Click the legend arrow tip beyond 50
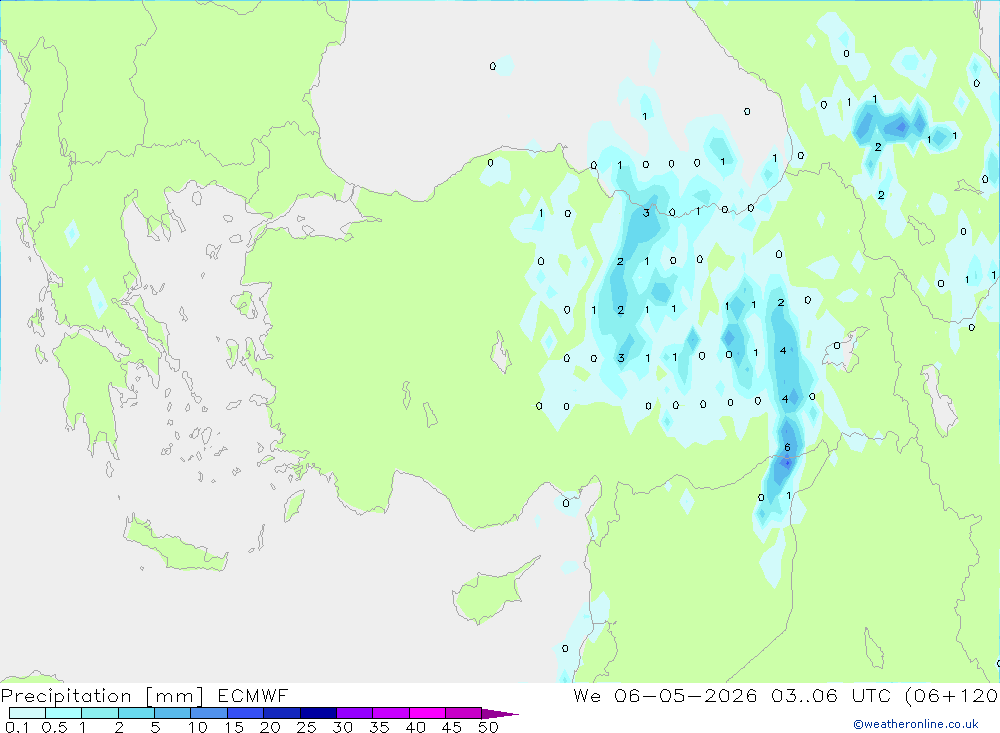 click(x=501, y=714)
